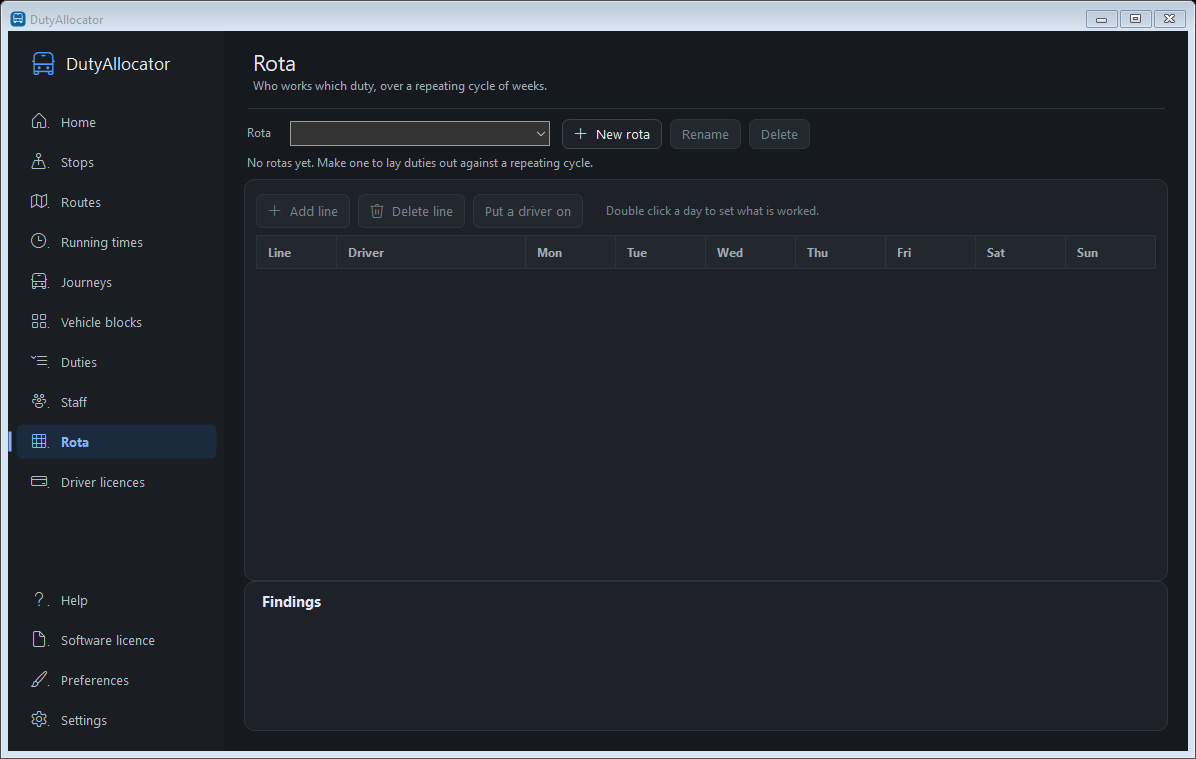Switch to the Journeys page

[x=117, y=282]
